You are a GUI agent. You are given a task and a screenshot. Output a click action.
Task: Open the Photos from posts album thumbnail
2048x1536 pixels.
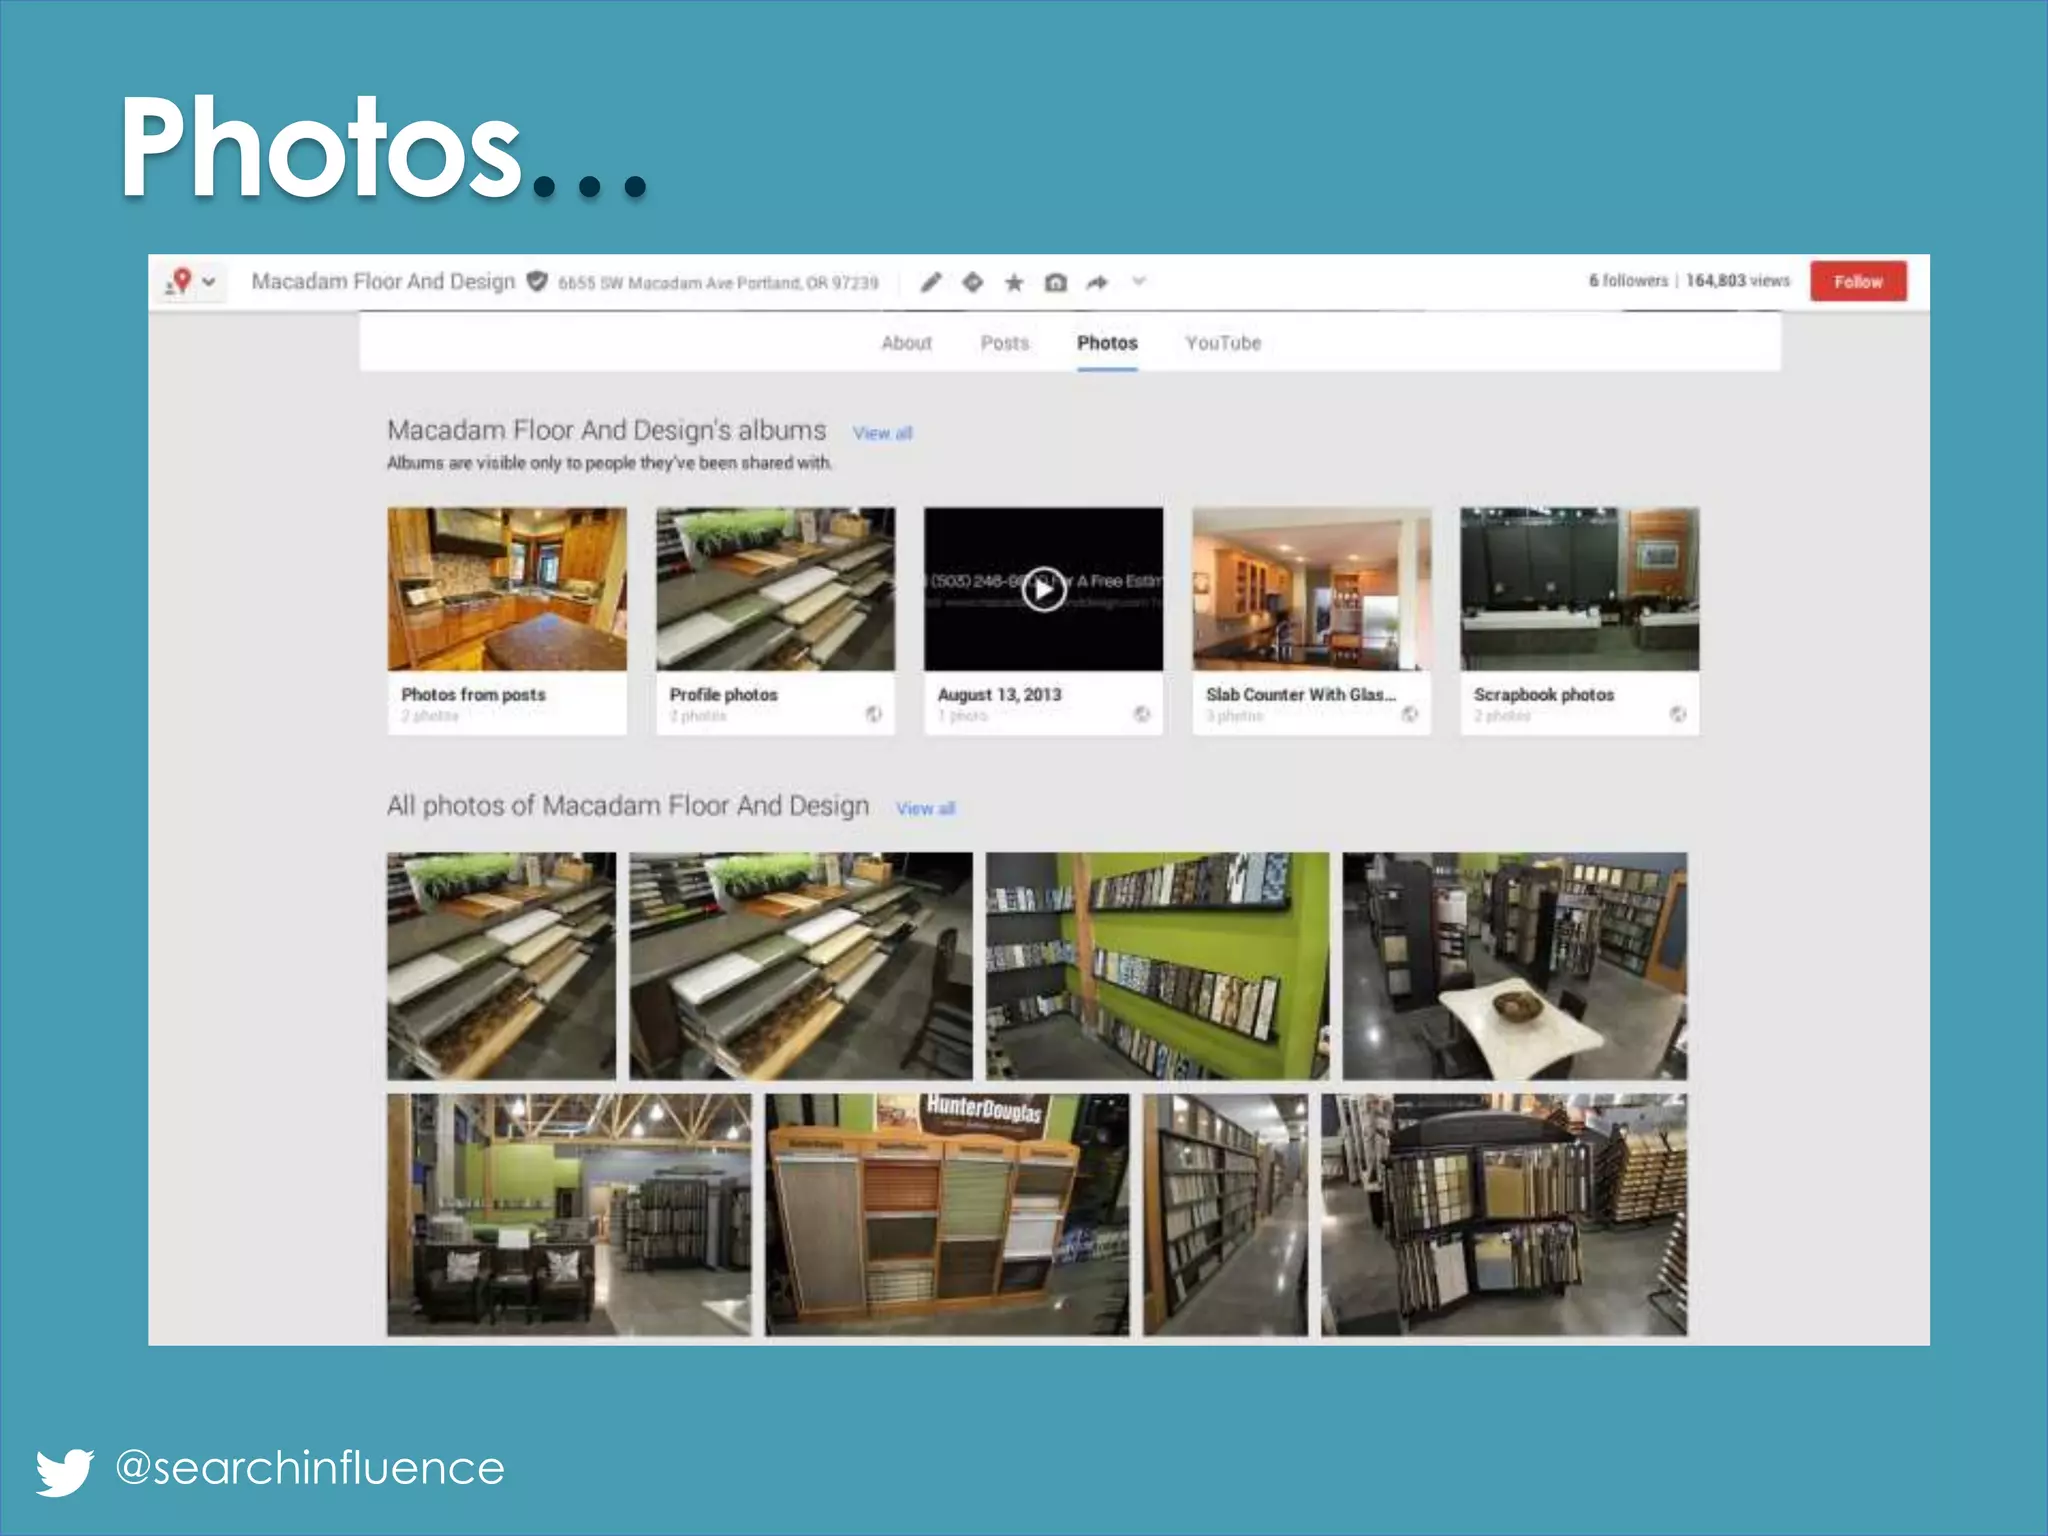507,589
